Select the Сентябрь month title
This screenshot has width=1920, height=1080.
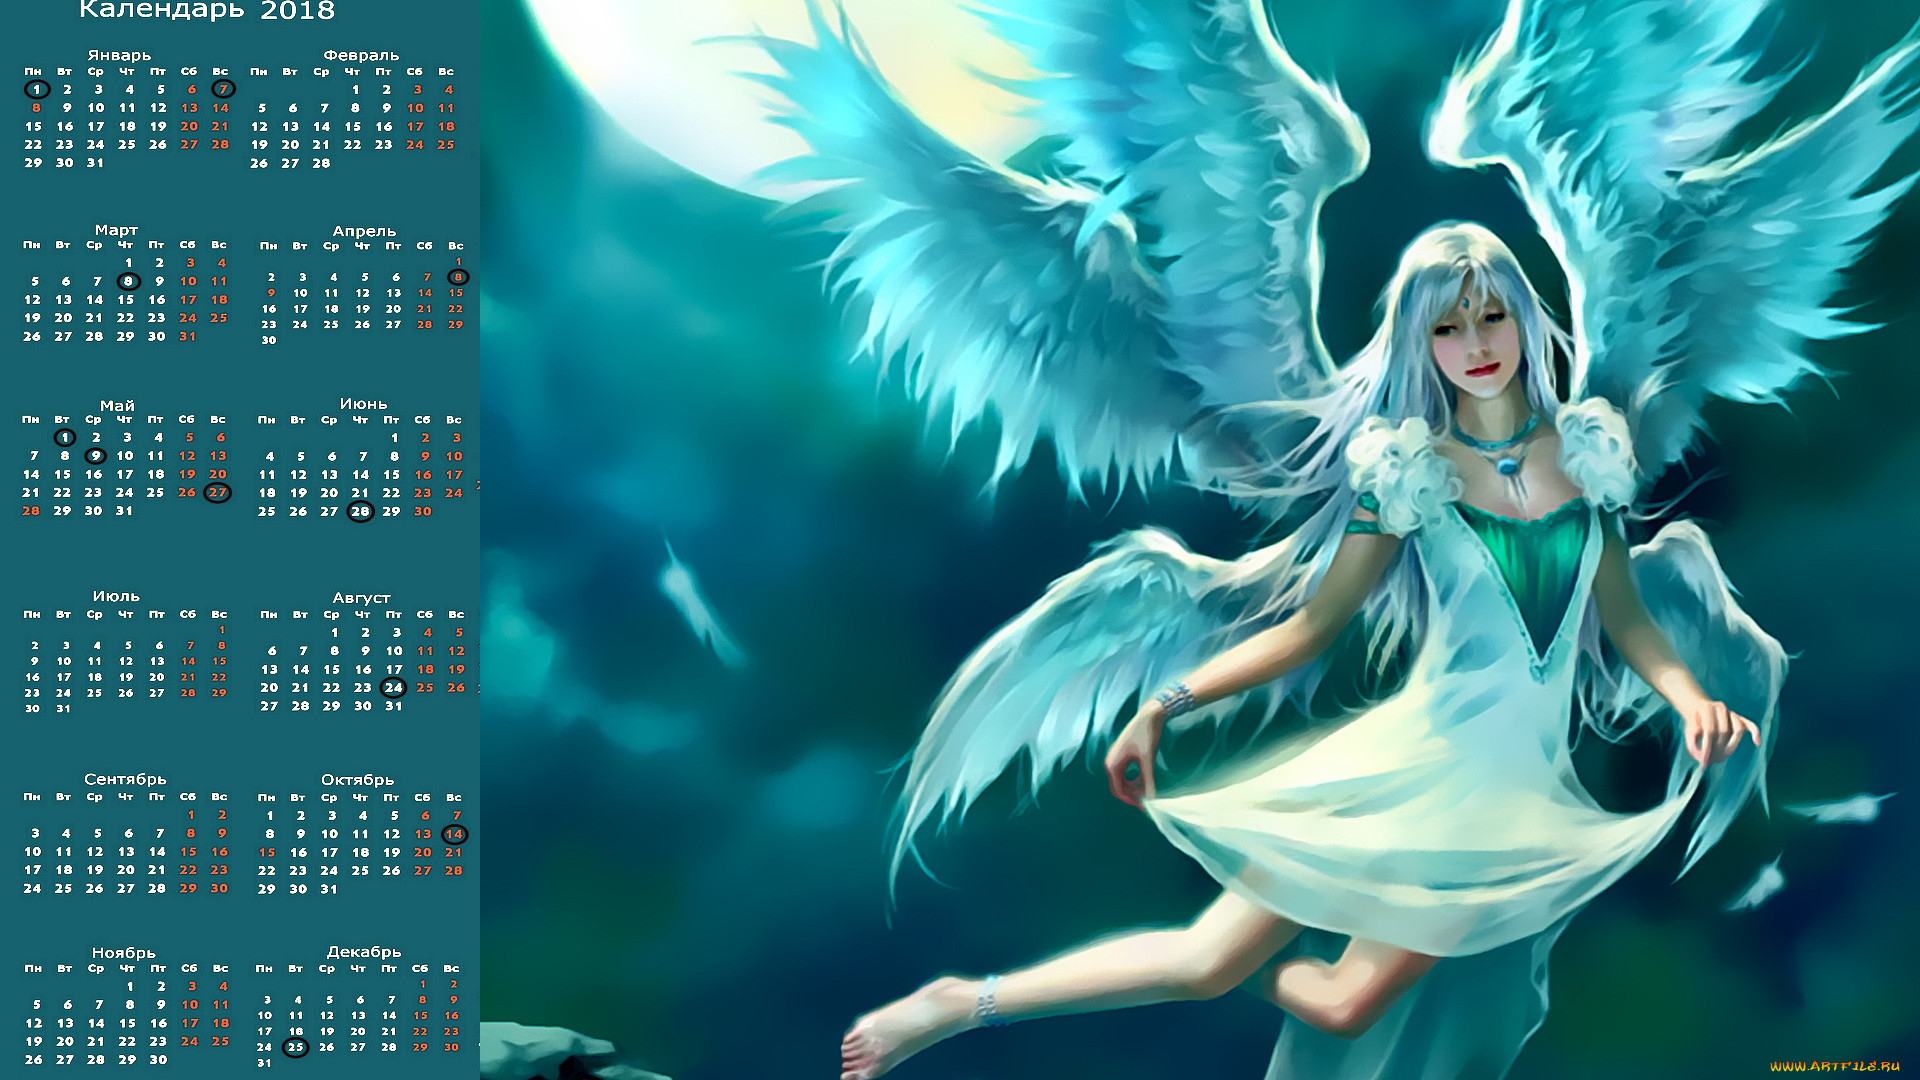click(x=125, y=779)
